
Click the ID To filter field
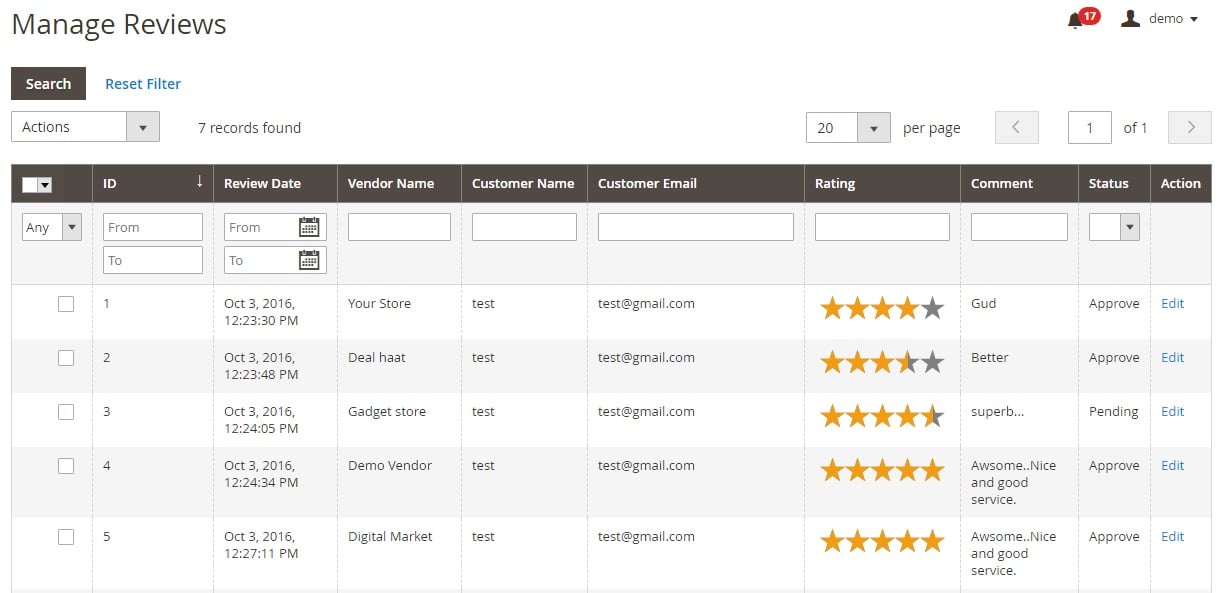click(153, 260)
